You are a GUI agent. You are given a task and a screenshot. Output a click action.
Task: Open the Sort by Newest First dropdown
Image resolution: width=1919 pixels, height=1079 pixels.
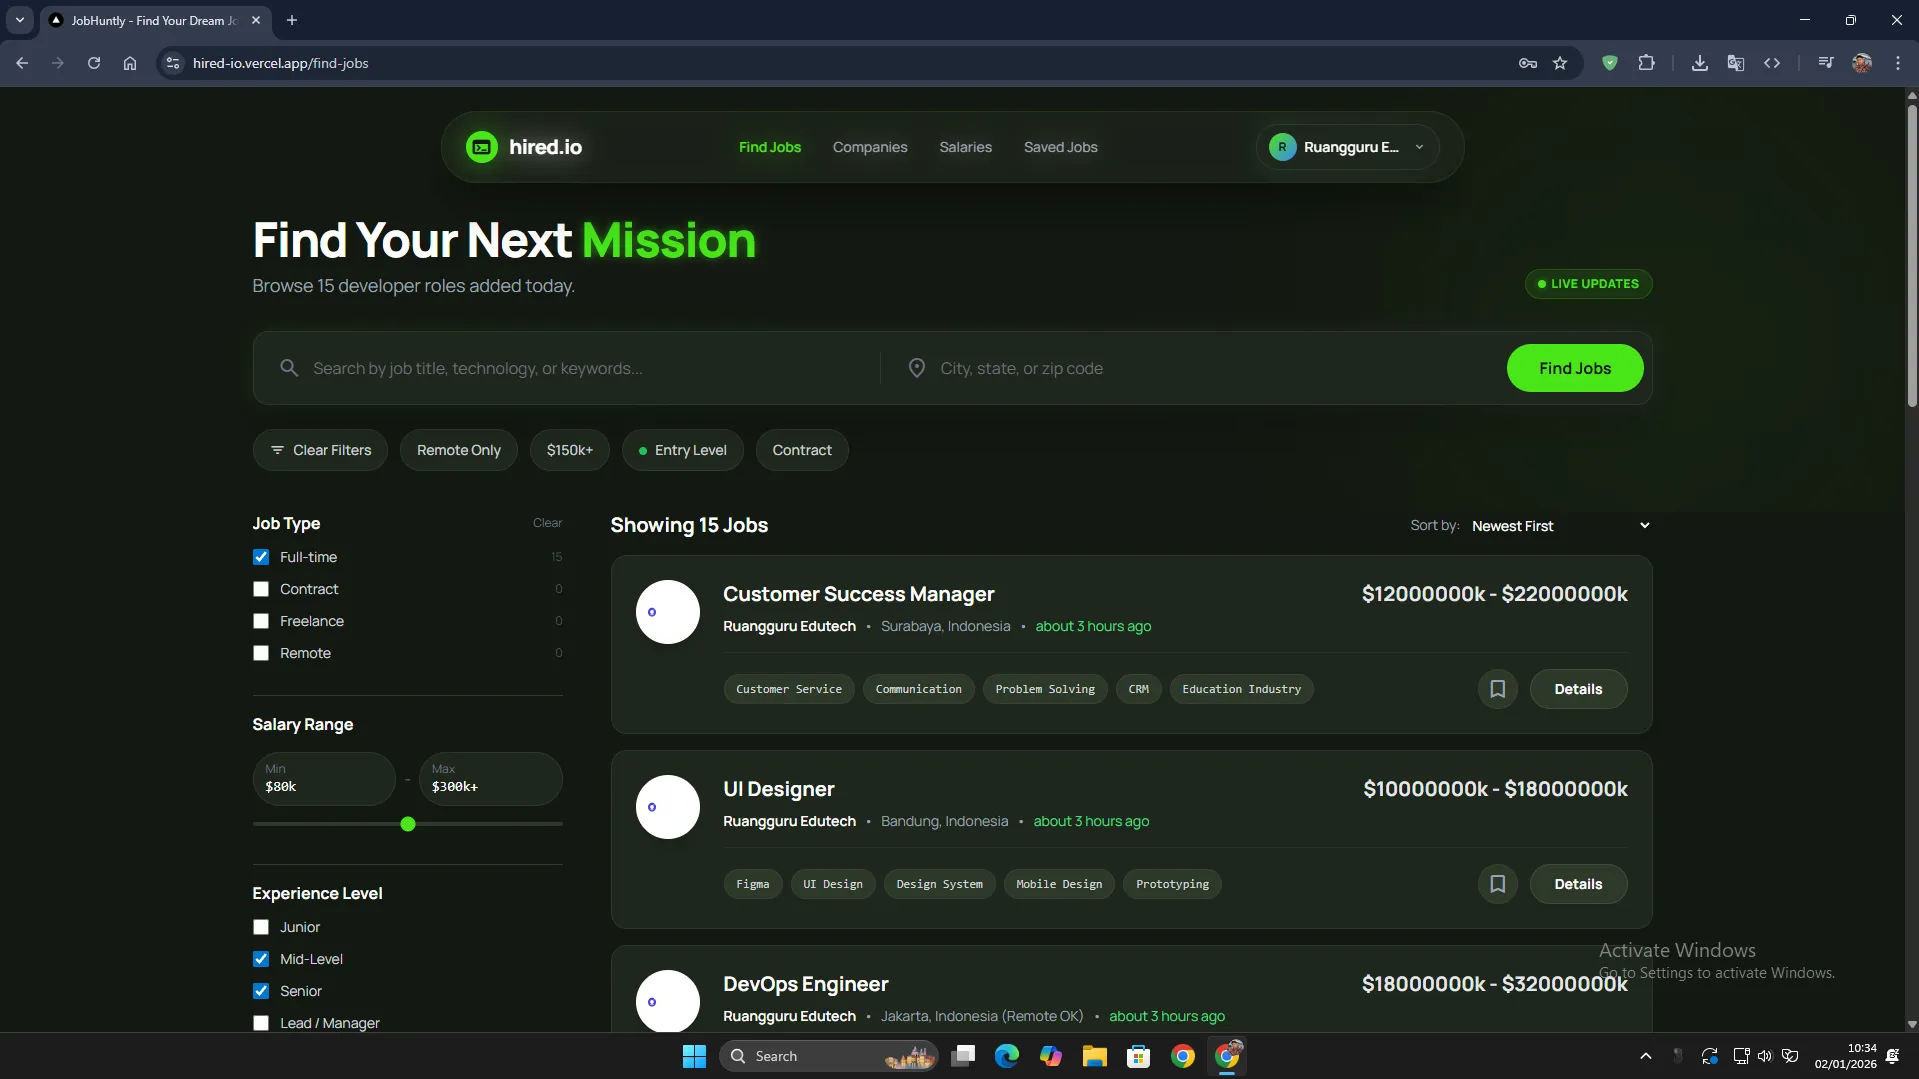coord(1560,526)
